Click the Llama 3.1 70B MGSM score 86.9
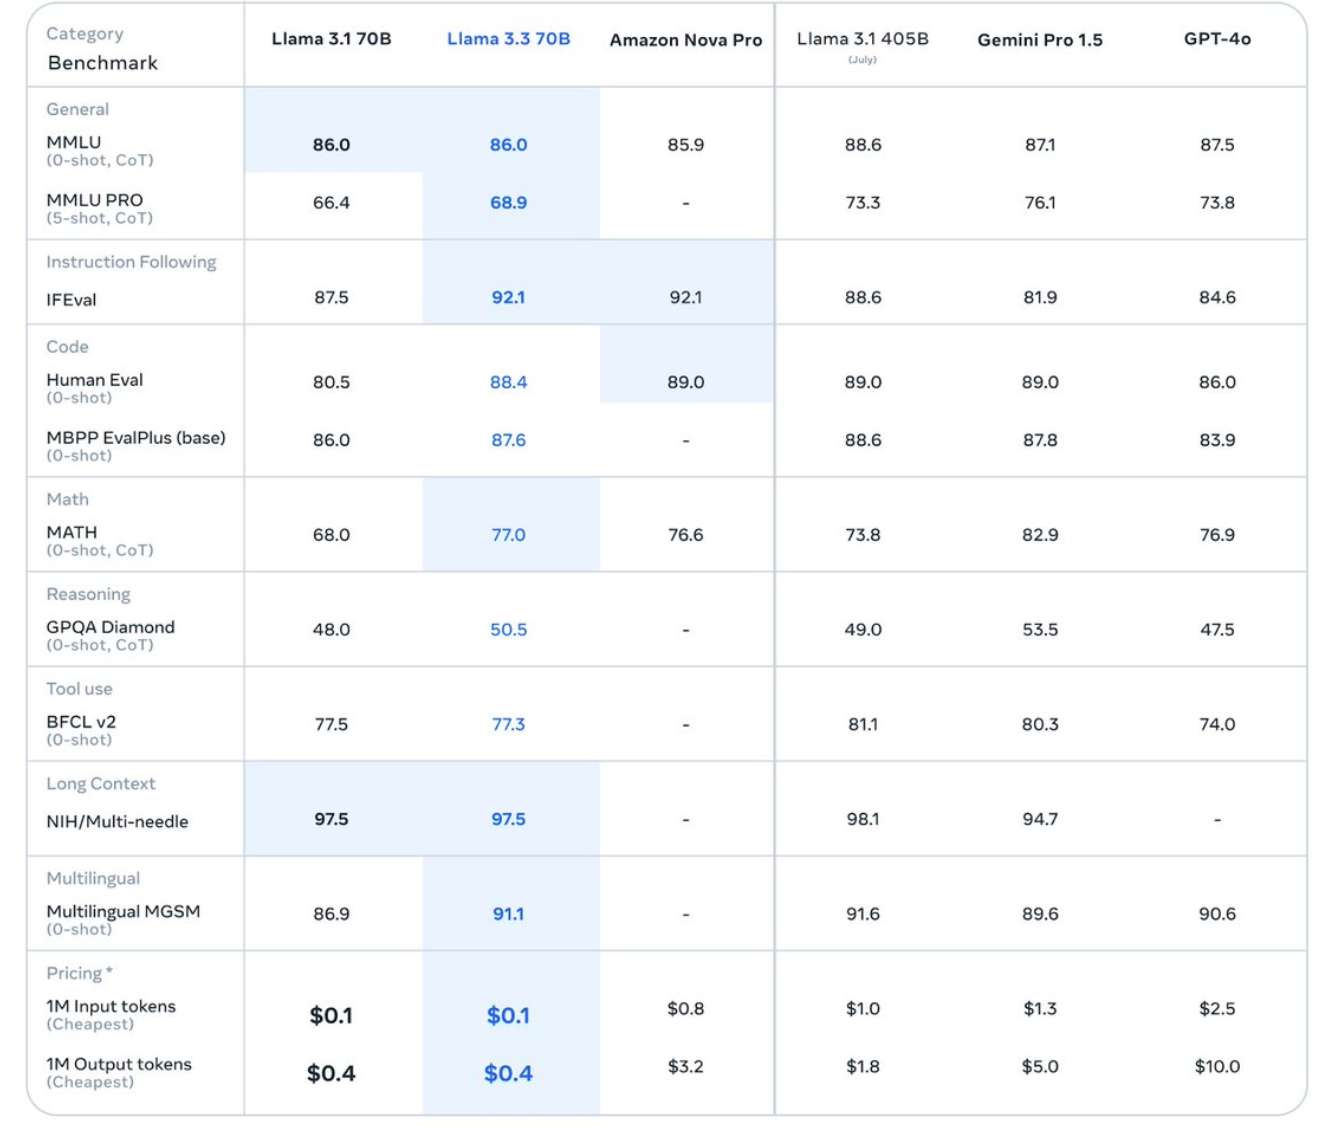Viewport: 1330px width, 1126px height. point(331,915)
